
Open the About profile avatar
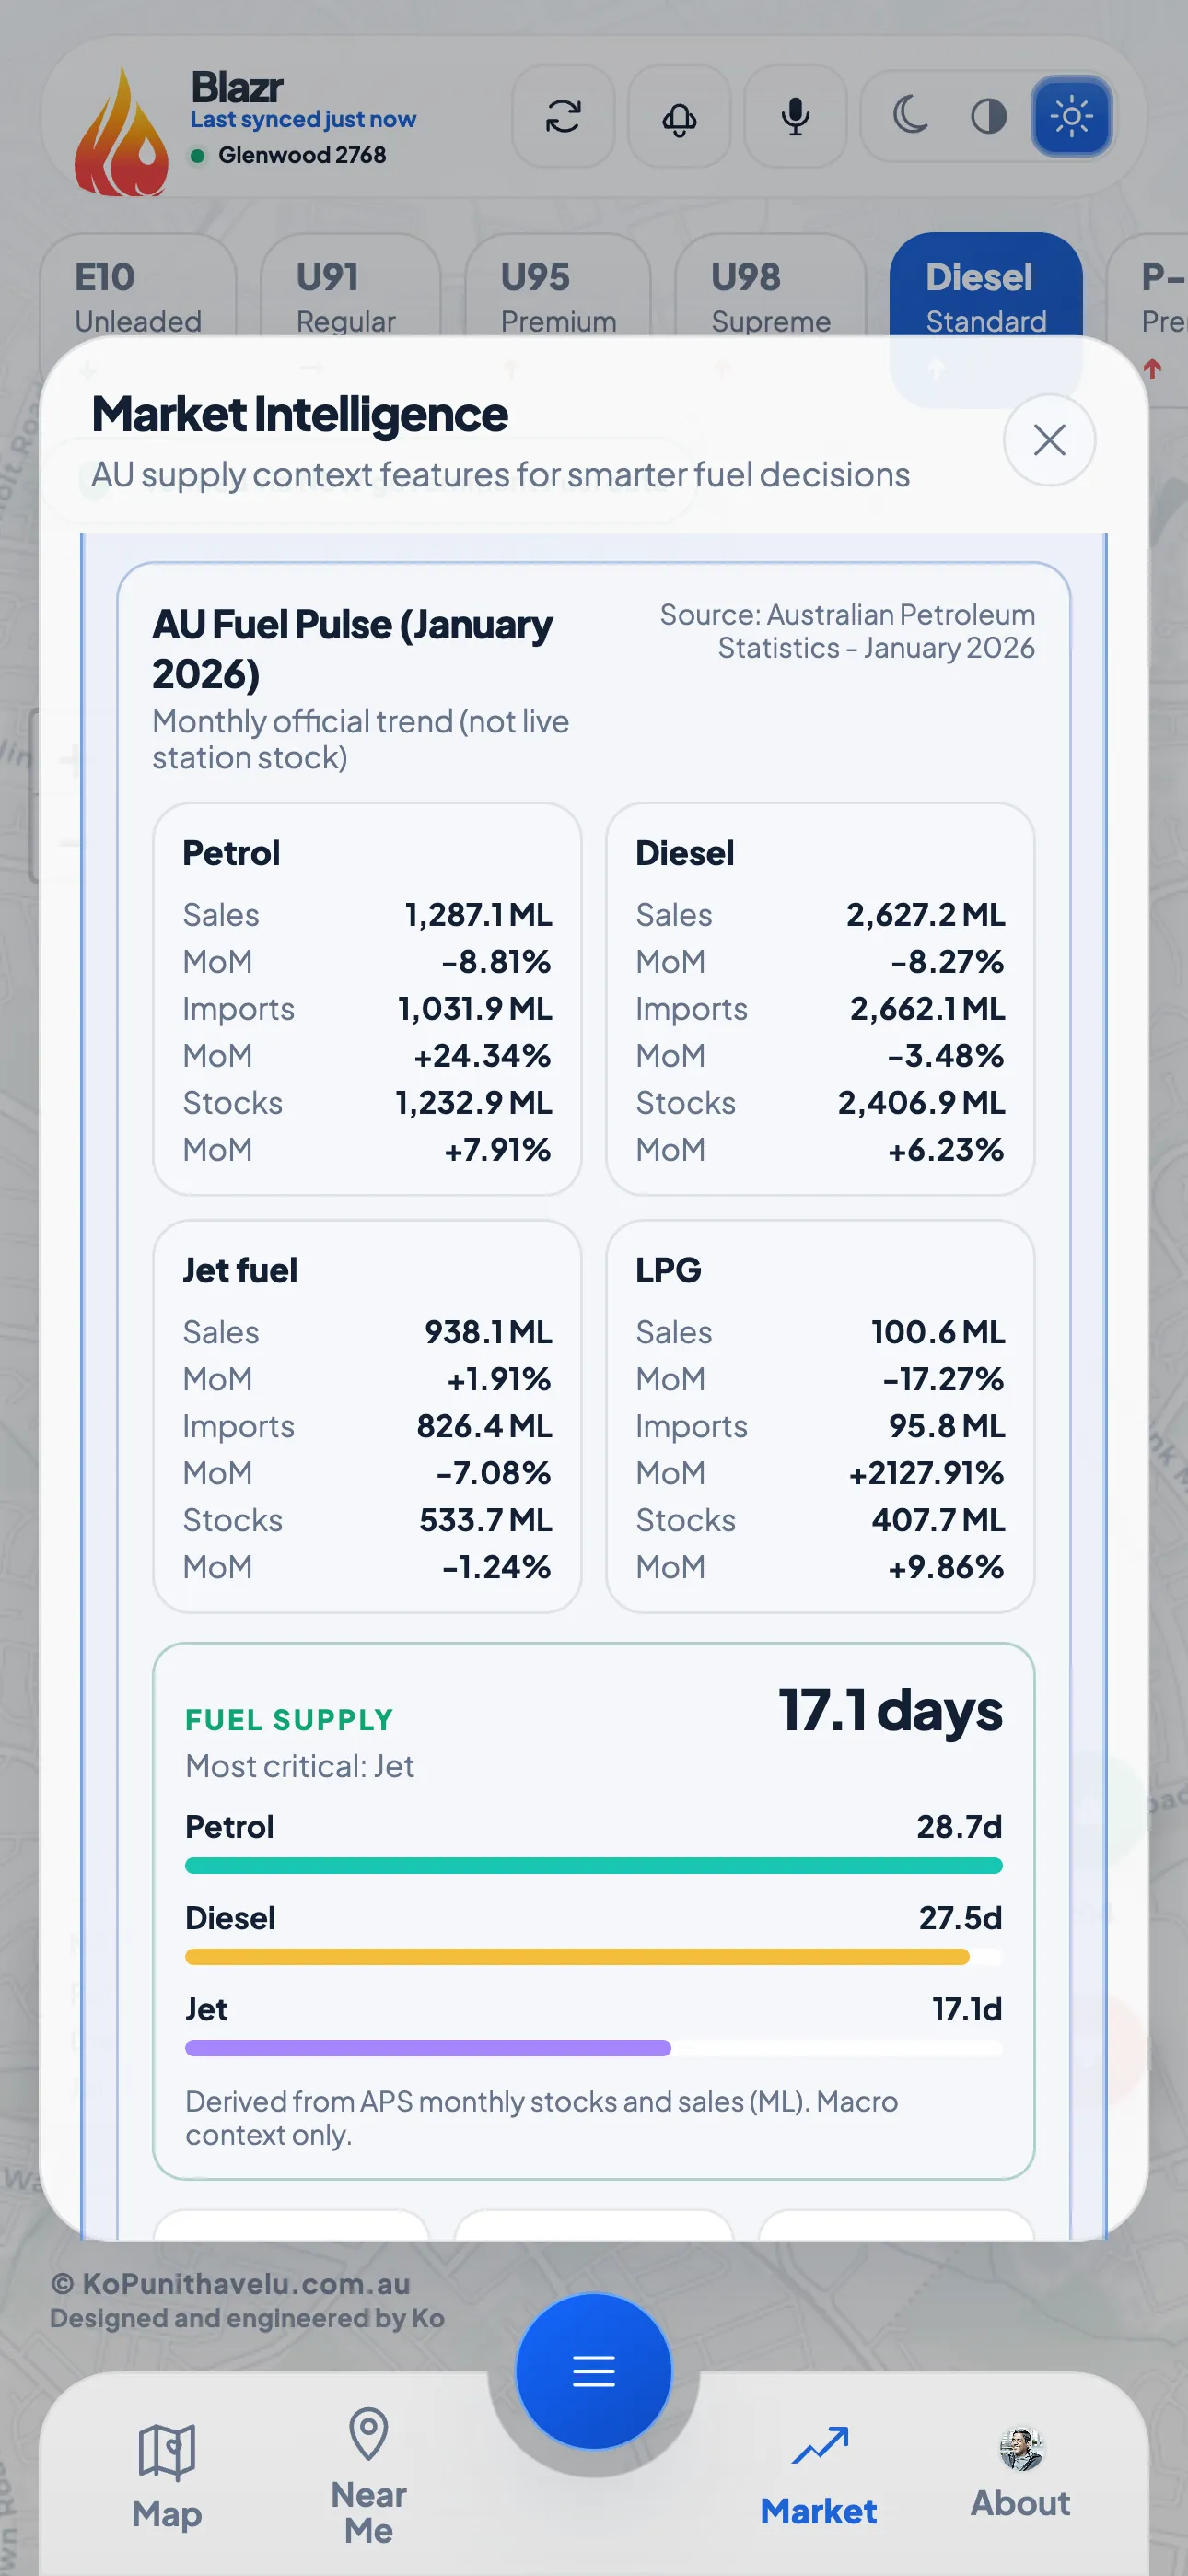pyautogui.click(x=1020, y=2449)
